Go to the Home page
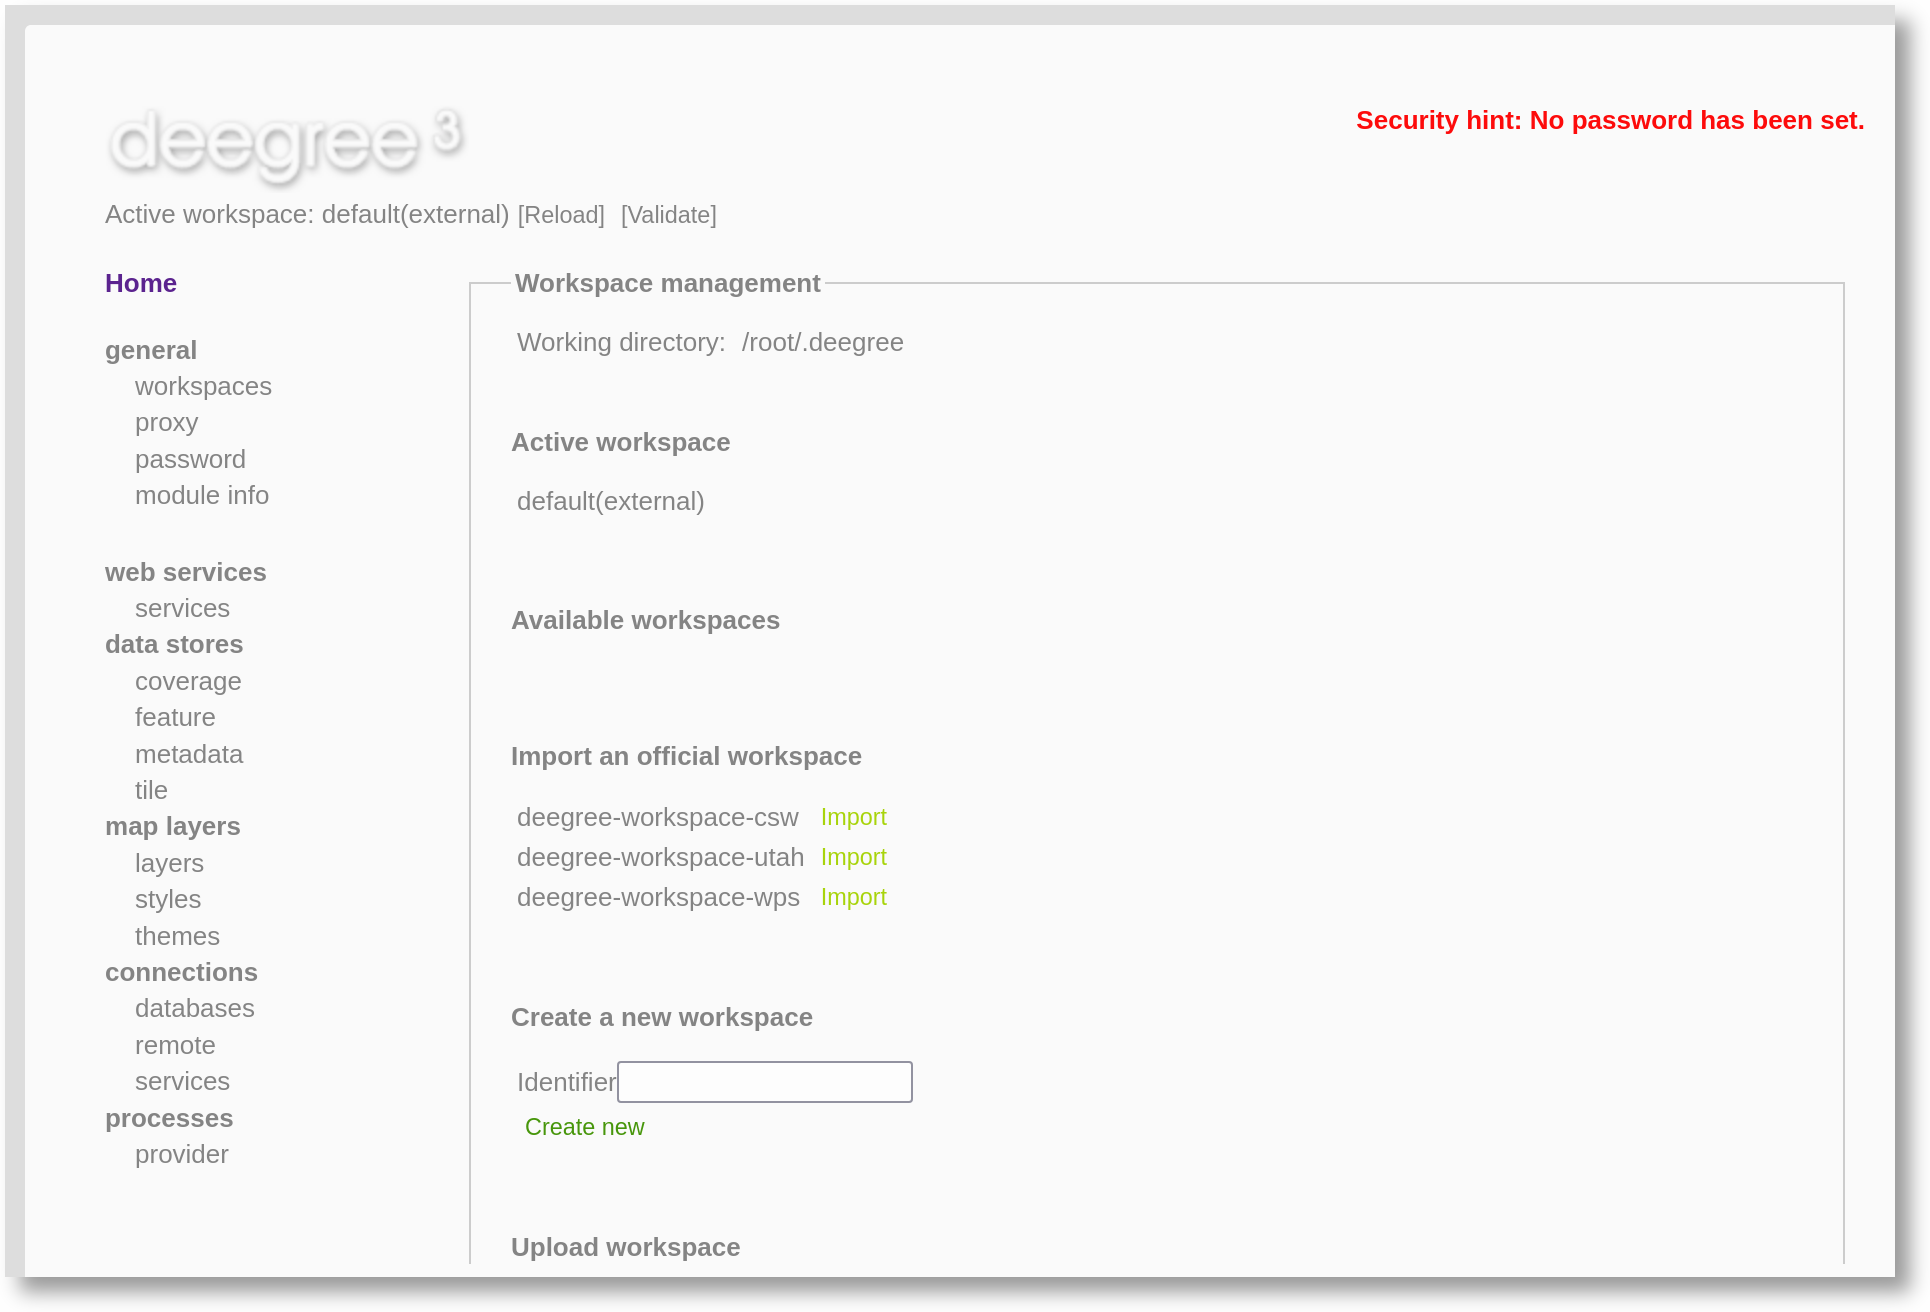 click(141, 283)
